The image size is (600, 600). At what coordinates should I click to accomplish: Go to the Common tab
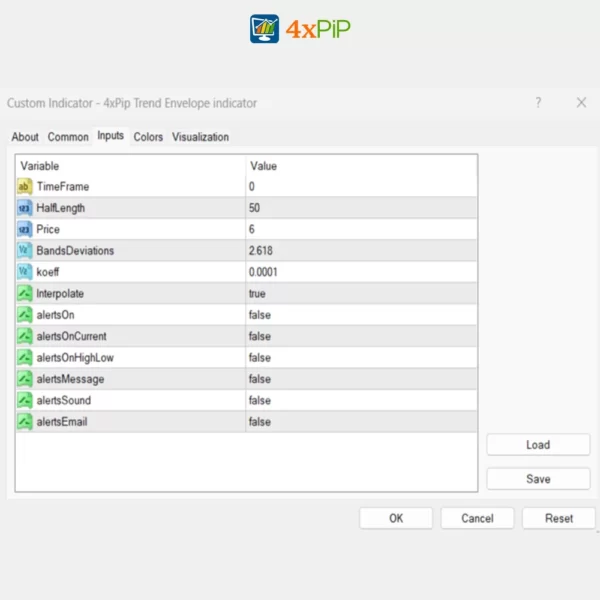pos(68,137)
